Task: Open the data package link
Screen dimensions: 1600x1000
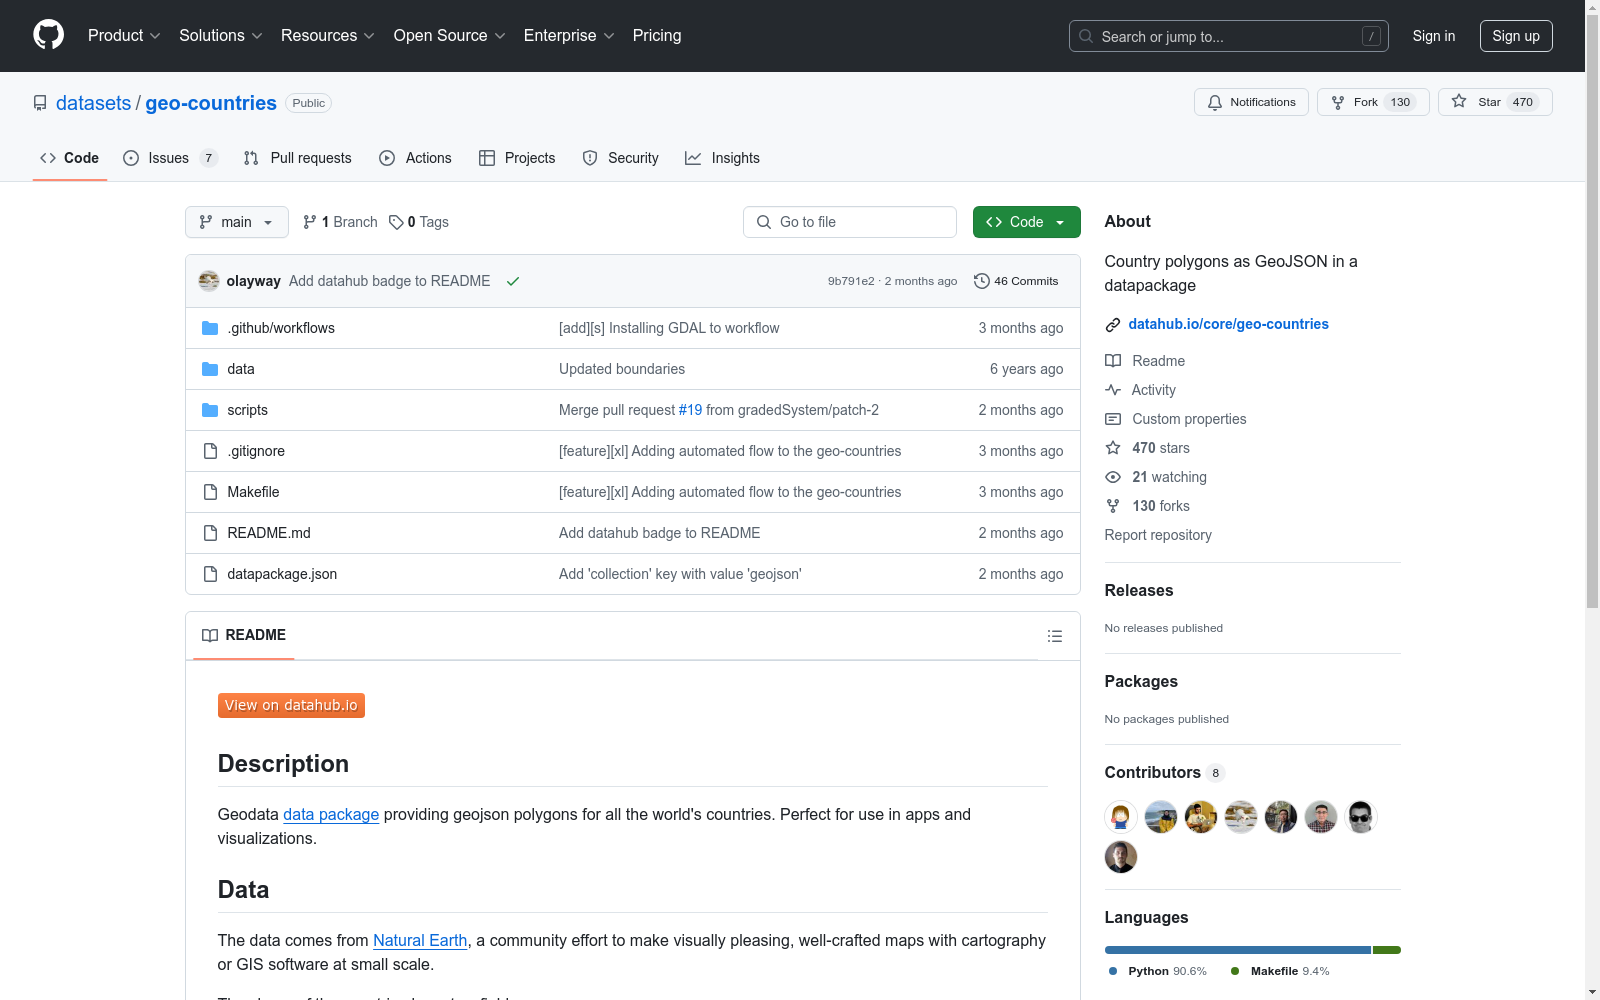Action: click(331, 814)
